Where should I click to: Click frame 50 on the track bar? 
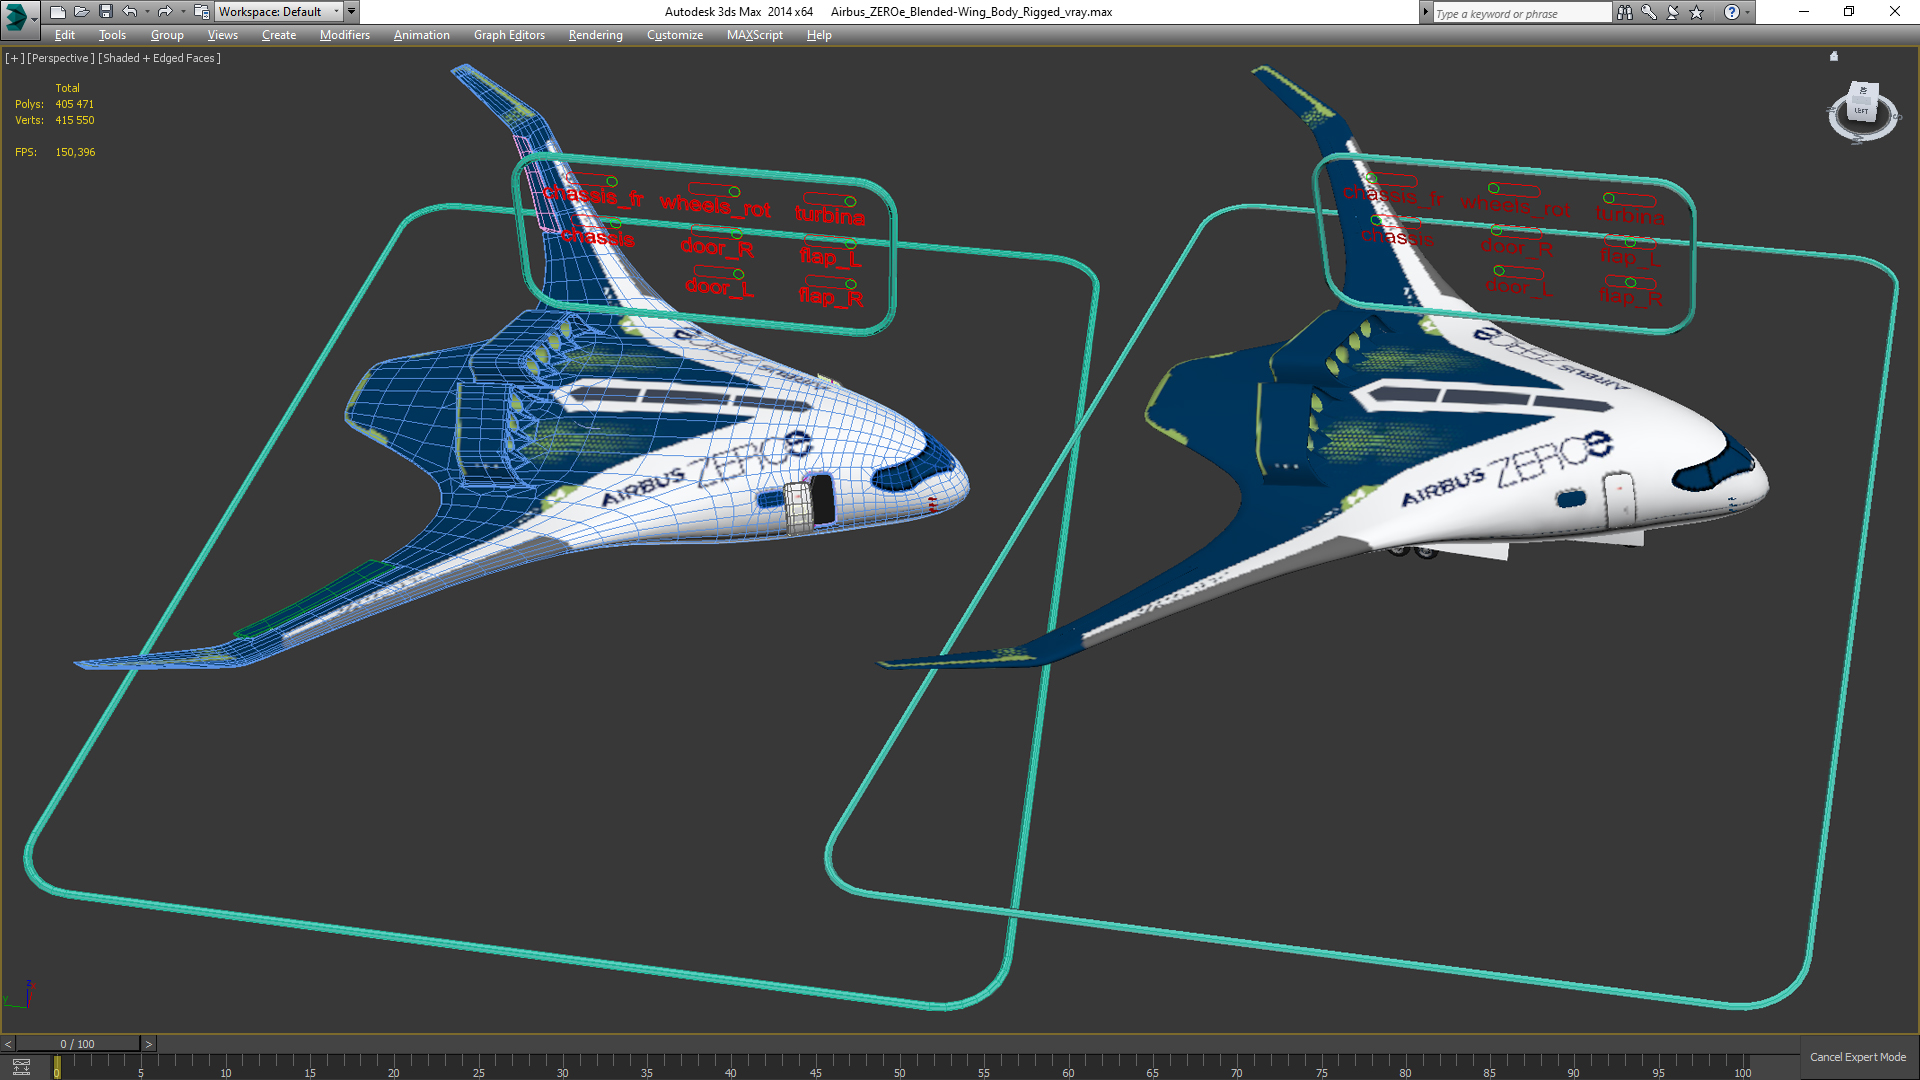[x=900, y=1066]
